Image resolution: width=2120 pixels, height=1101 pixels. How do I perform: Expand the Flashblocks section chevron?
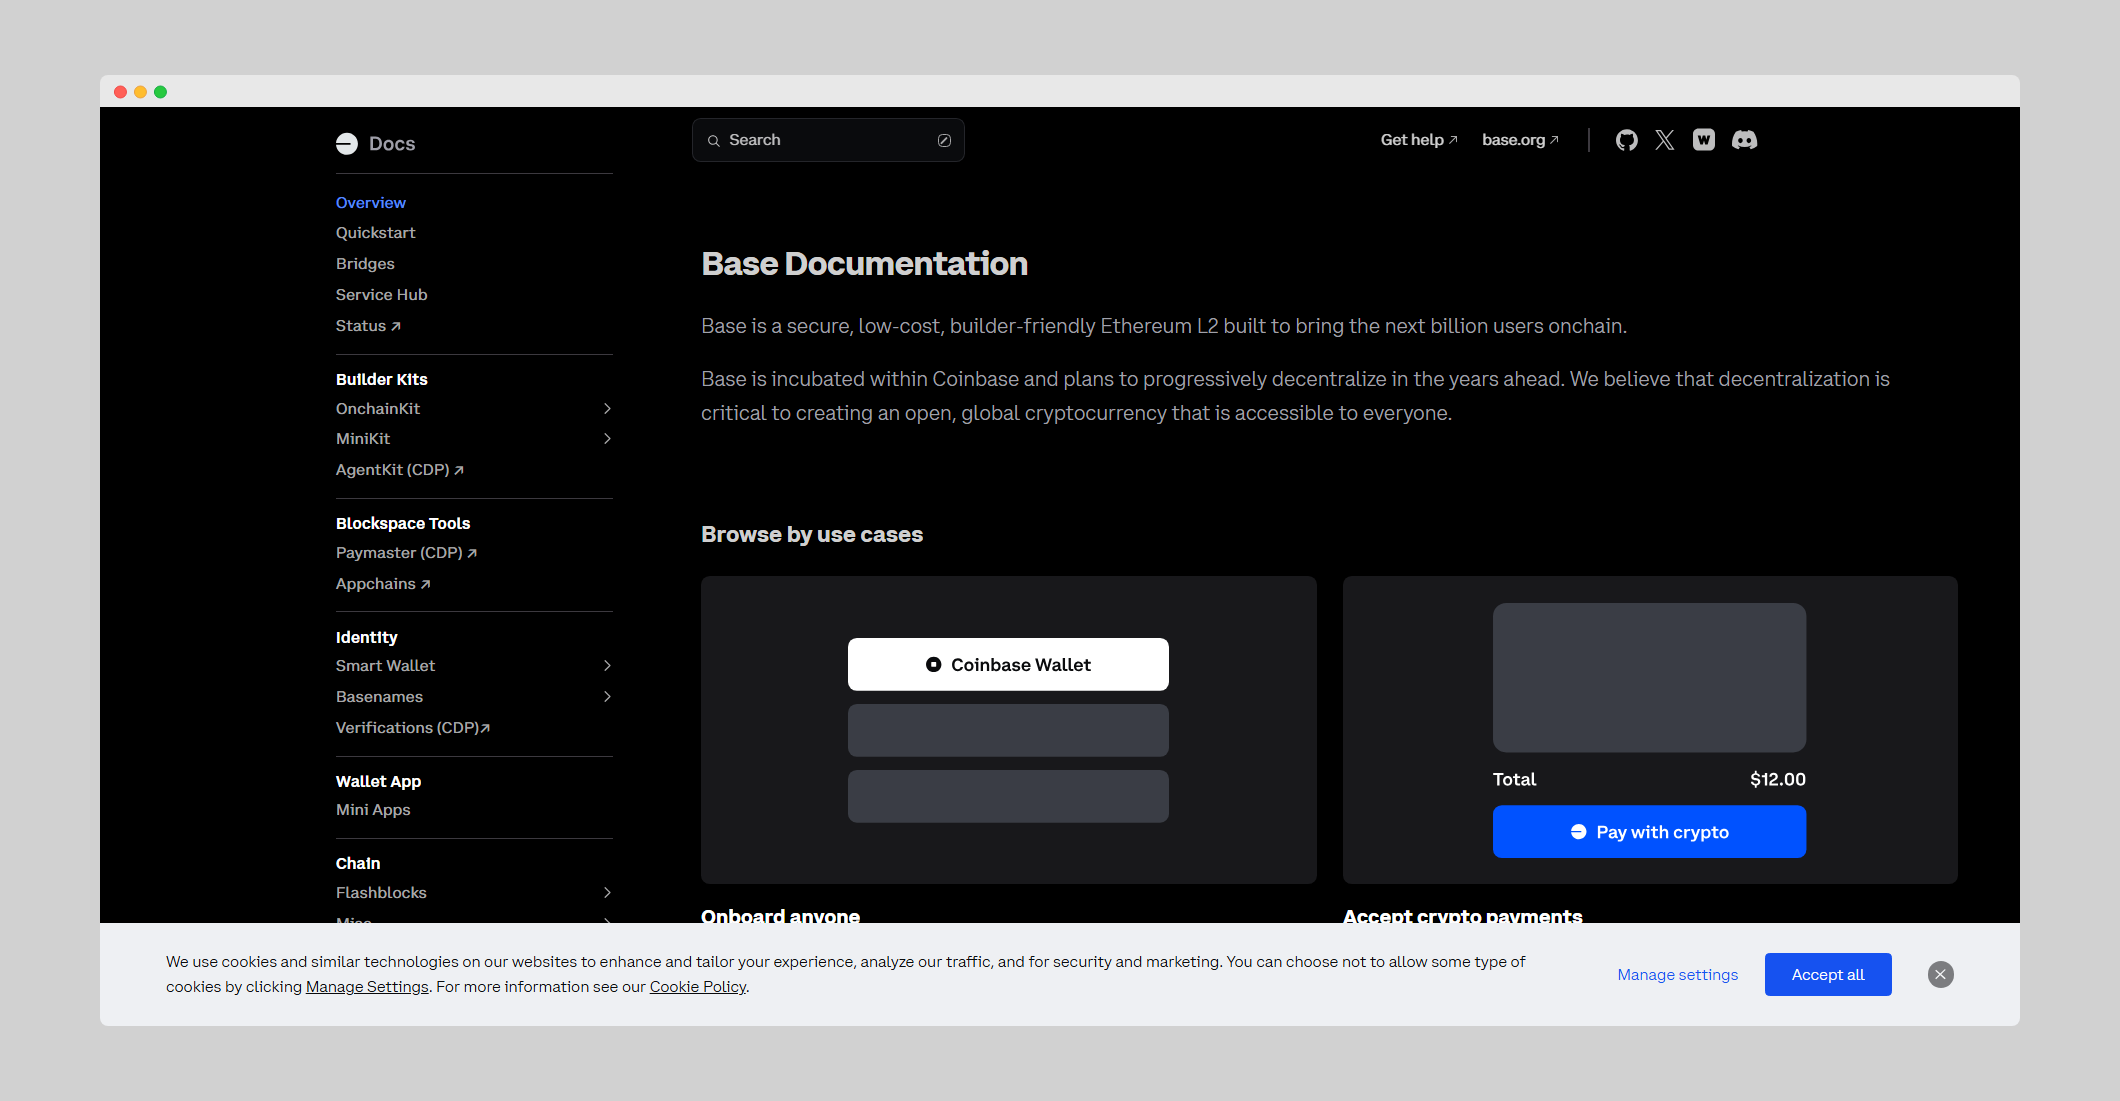coord(607,893)
